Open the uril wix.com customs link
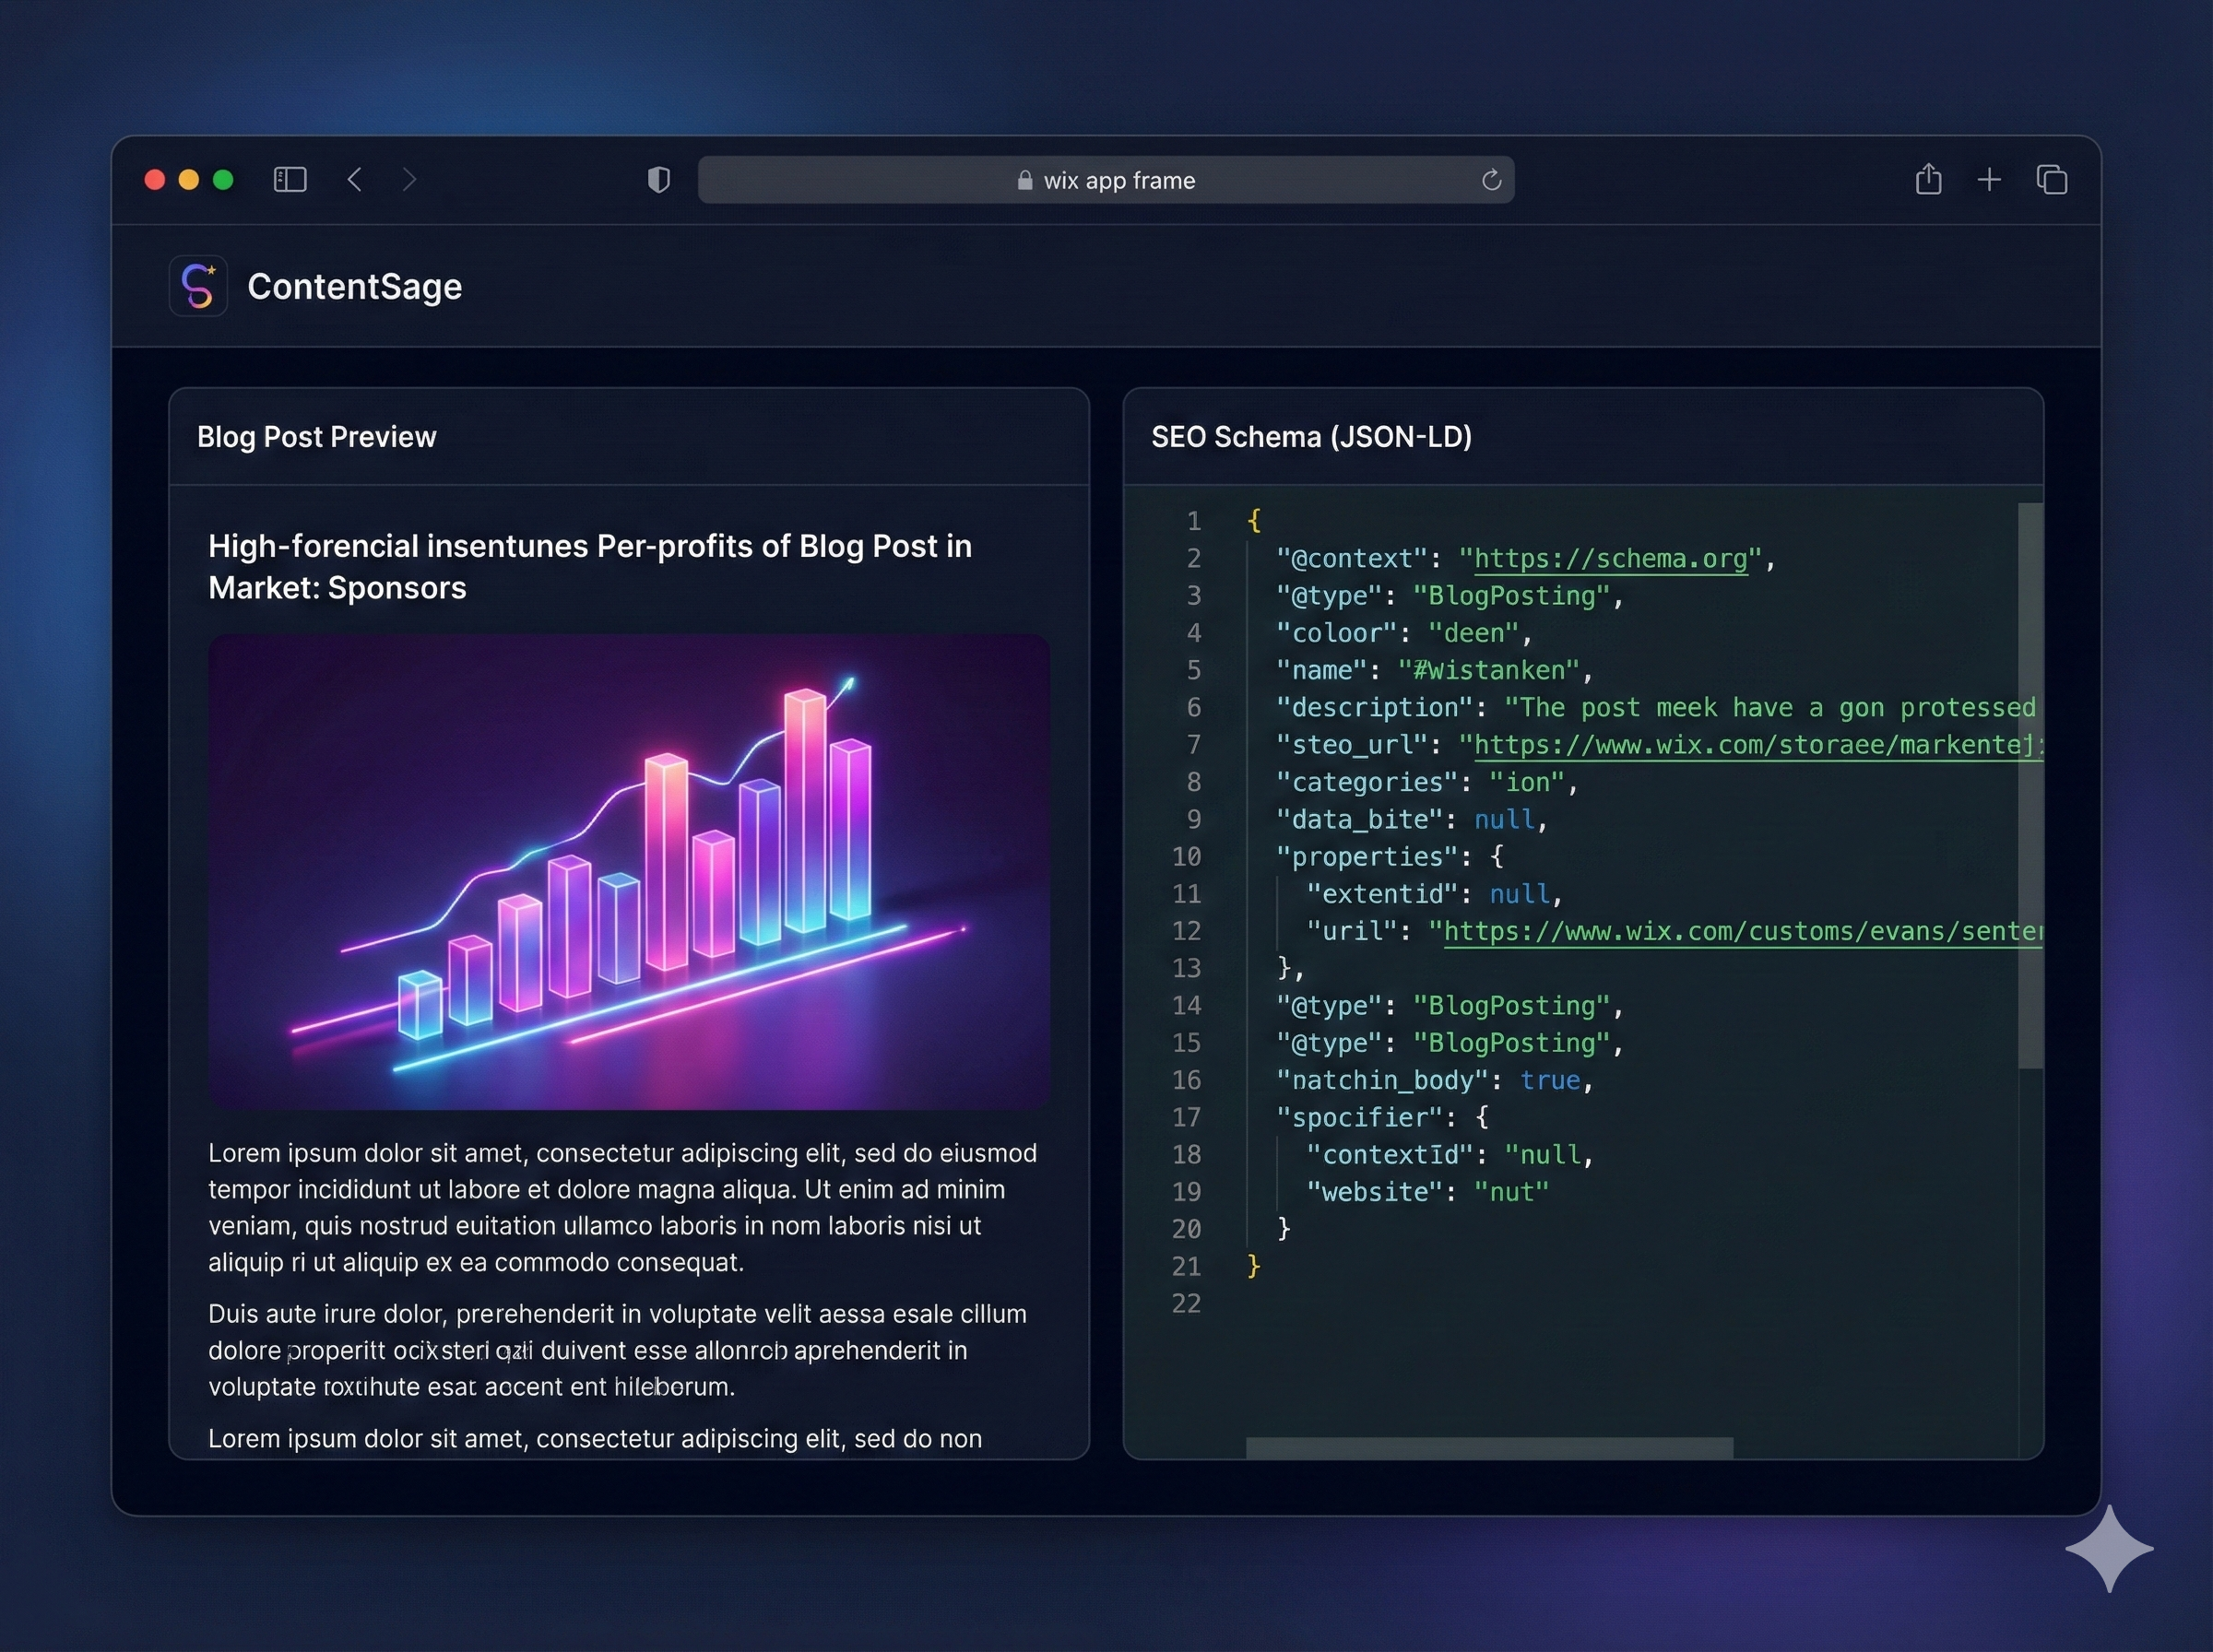The height and width of the screenshot is (1652, 2213). pos(1740,932)
